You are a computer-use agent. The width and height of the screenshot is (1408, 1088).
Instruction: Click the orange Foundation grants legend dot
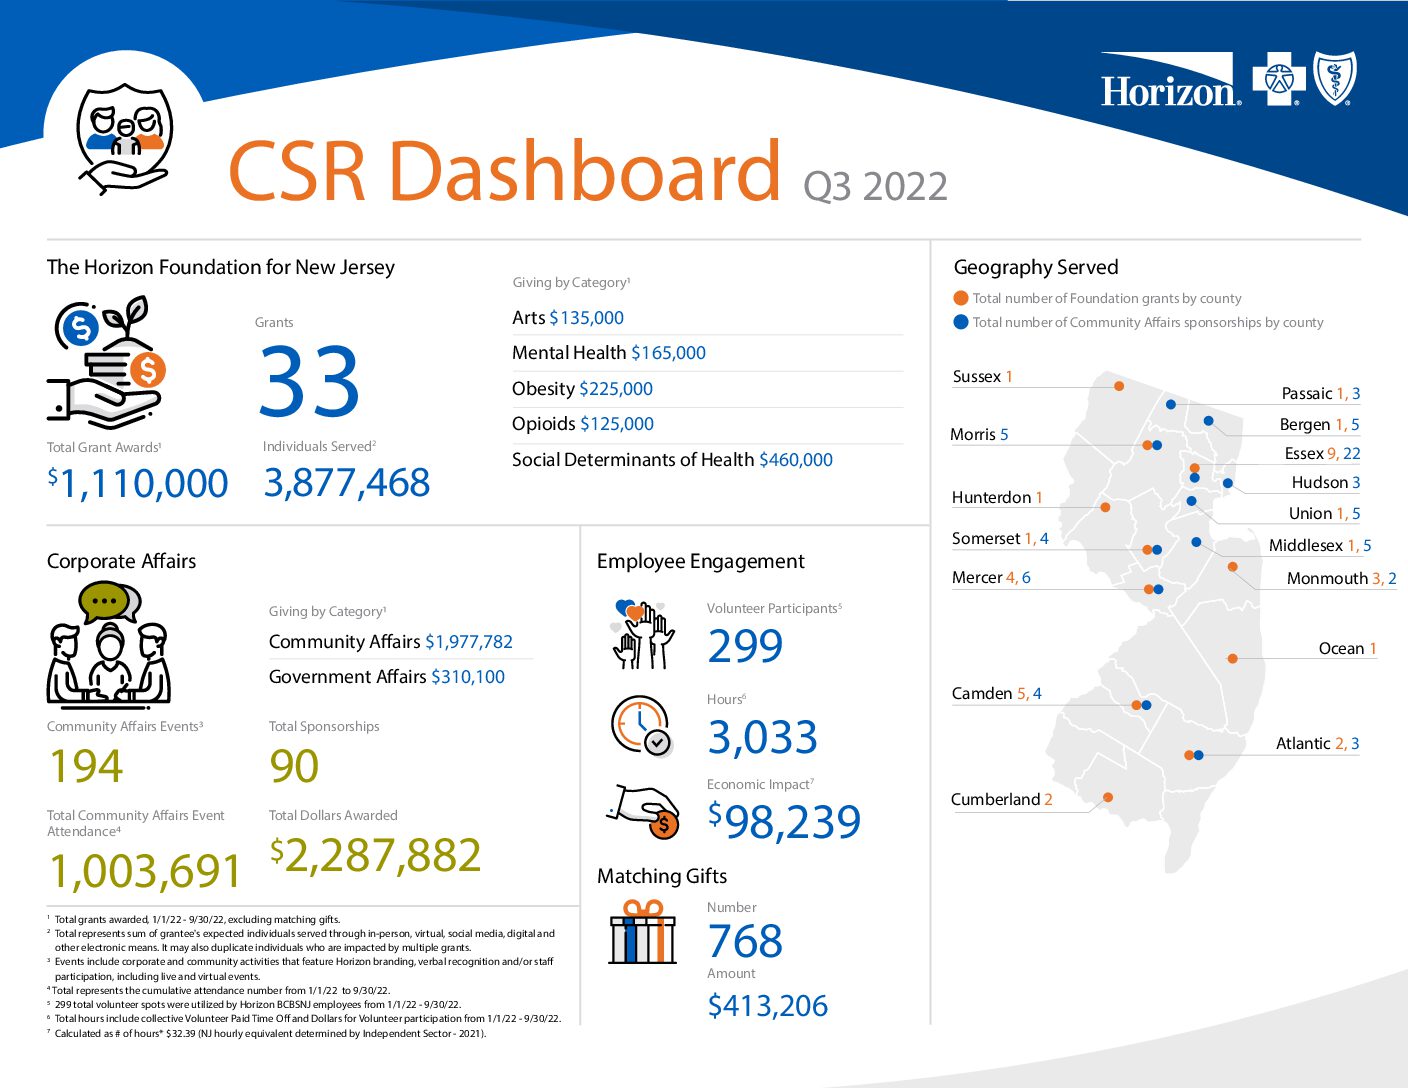click(961, 298)
